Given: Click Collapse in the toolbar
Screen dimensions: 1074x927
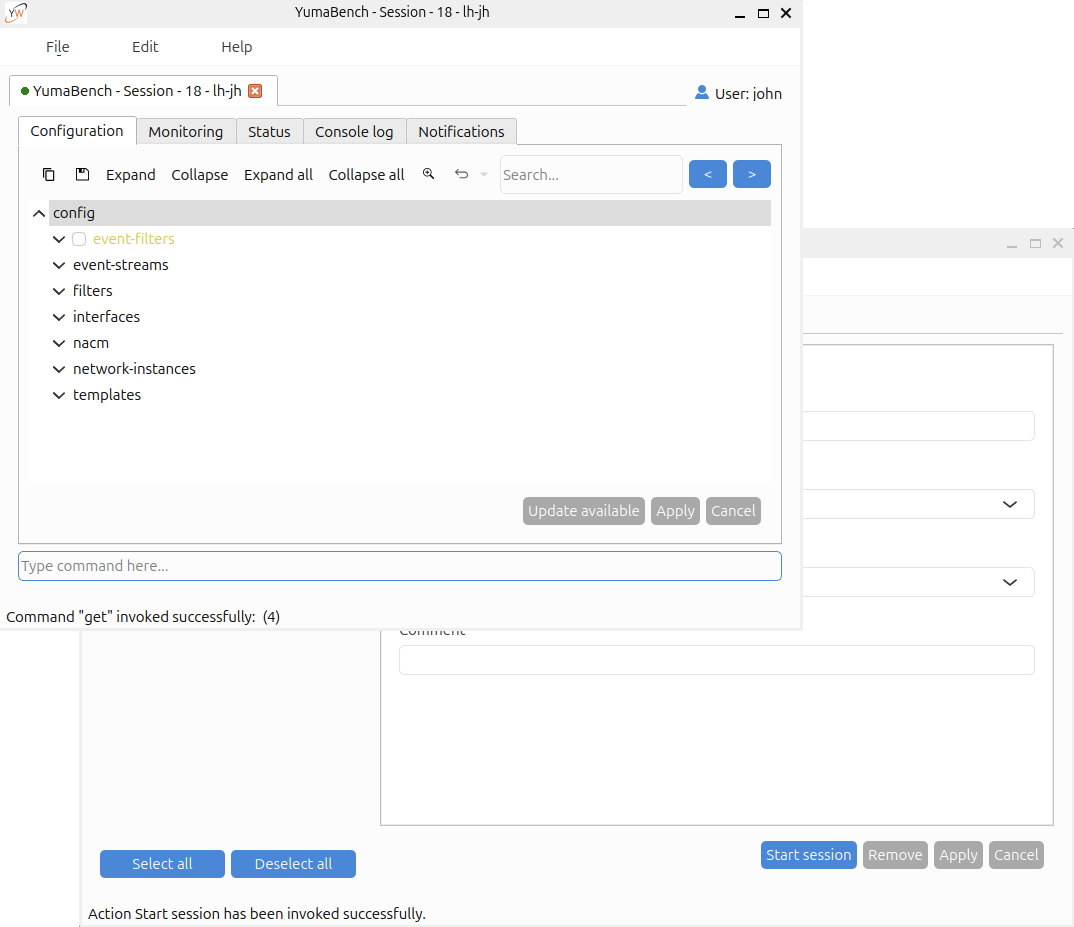Looking at the screenshot, I should [199, 175].
